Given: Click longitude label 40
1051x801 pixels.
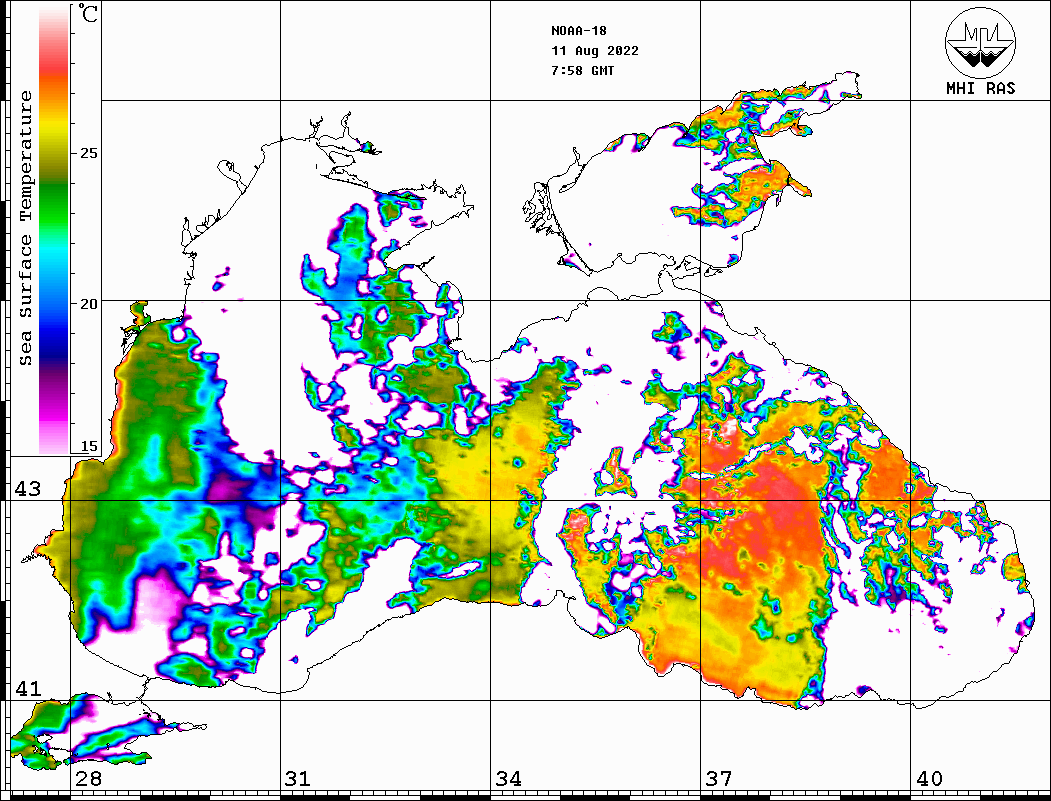Looking at the screenshot, I should tap(929, 778).
